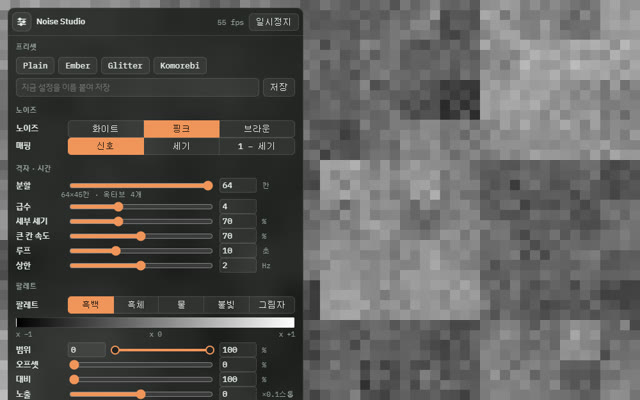Screen dimensions: 640x400
Task: Click the 'x +1' gradient label
Action: point(287,335)
